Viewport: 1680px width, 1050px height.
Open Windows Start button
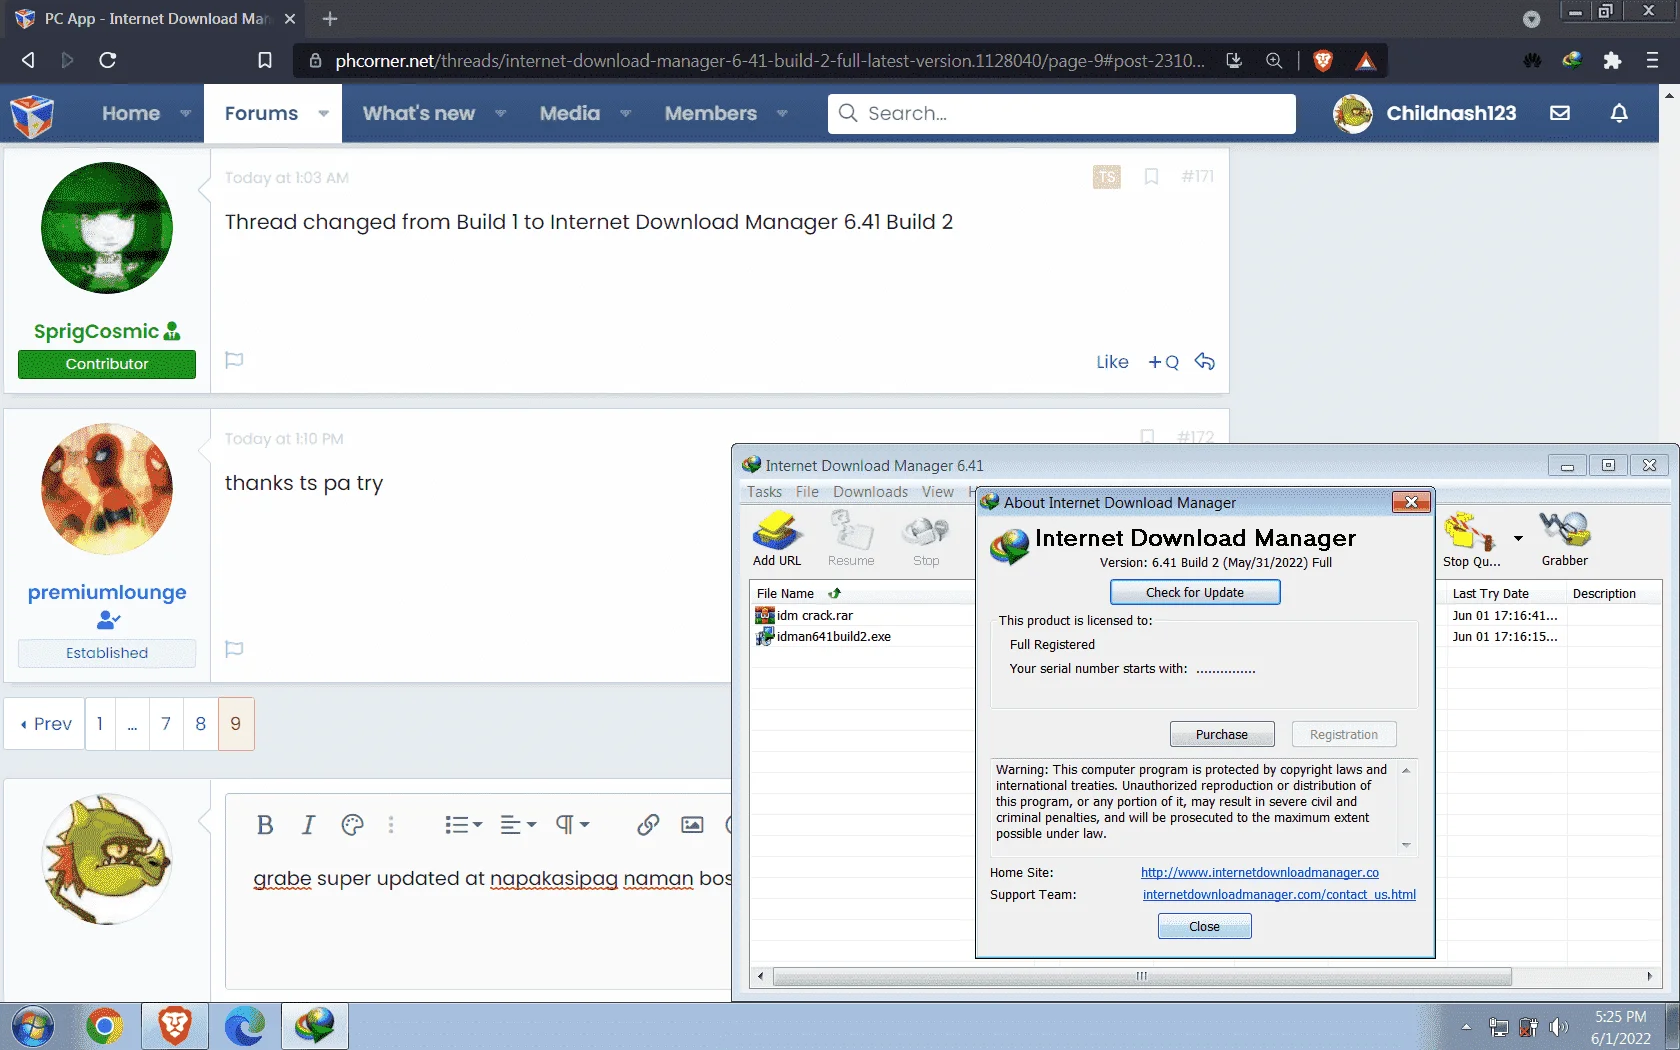[x=32, y=1026]
